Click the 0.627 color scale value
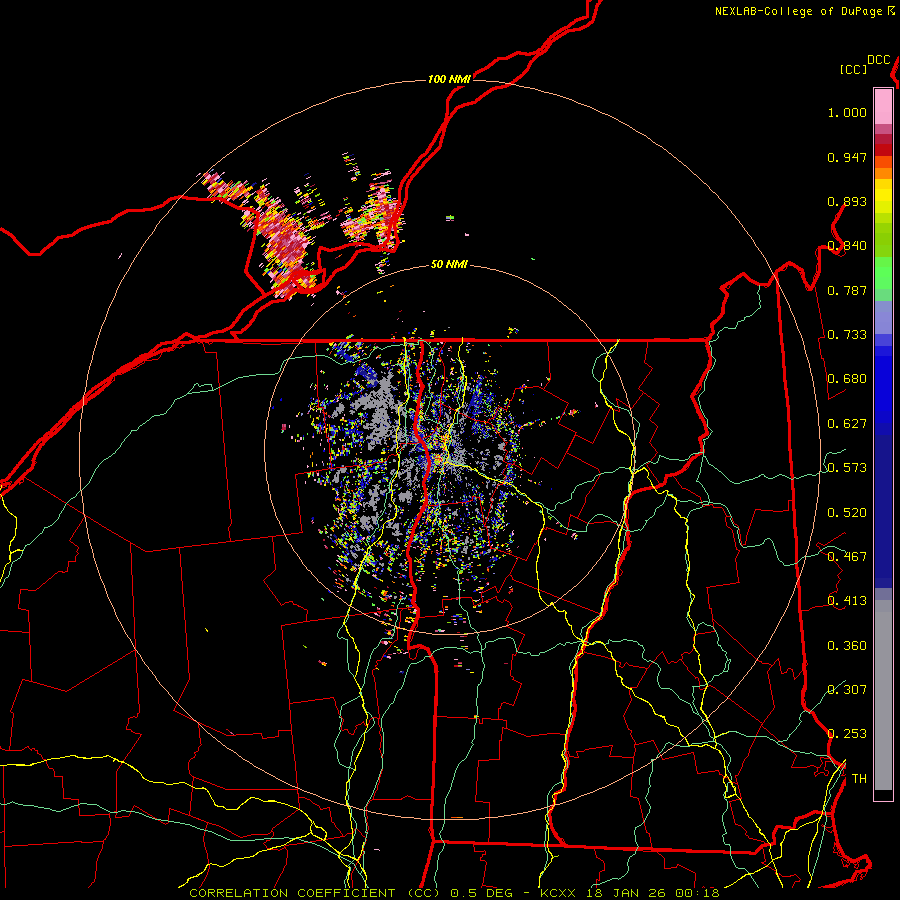 coord(847,424)
